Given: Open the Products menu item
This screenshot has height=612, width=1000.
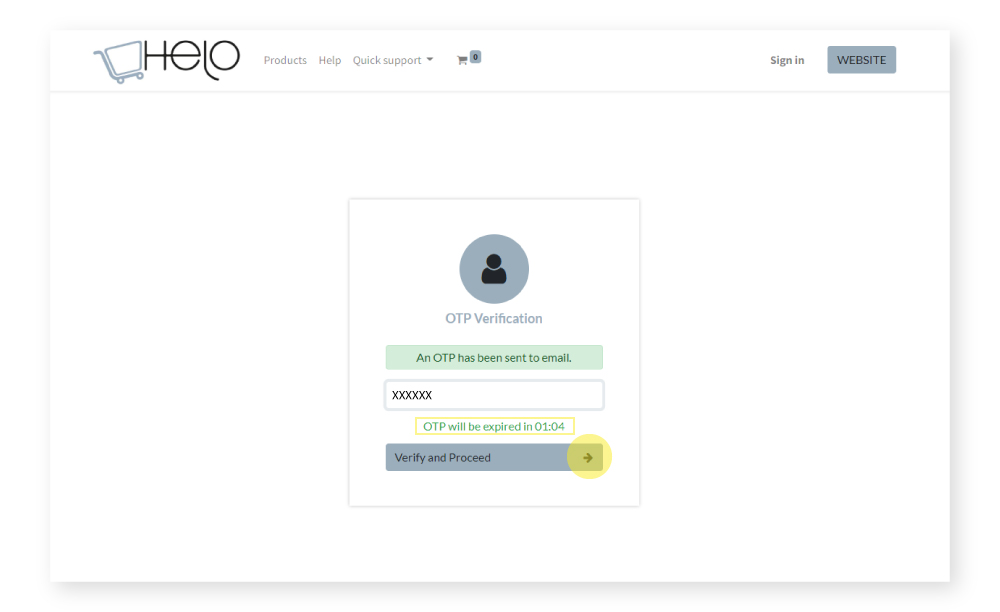Looking at the screenshot, I should click(x=285, y=60).
